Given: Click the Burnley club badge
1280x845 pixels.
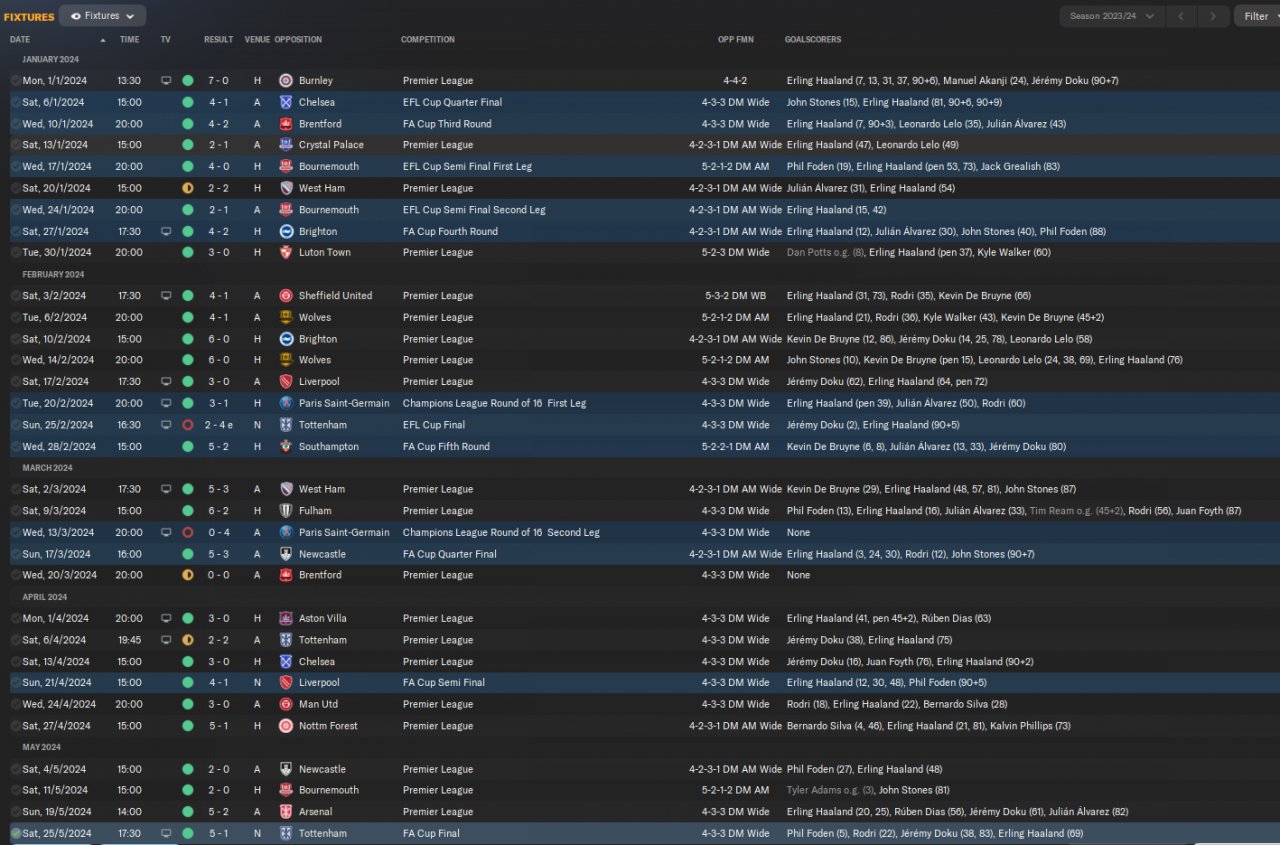Looking at the screenshot, I should click(286, 80).
